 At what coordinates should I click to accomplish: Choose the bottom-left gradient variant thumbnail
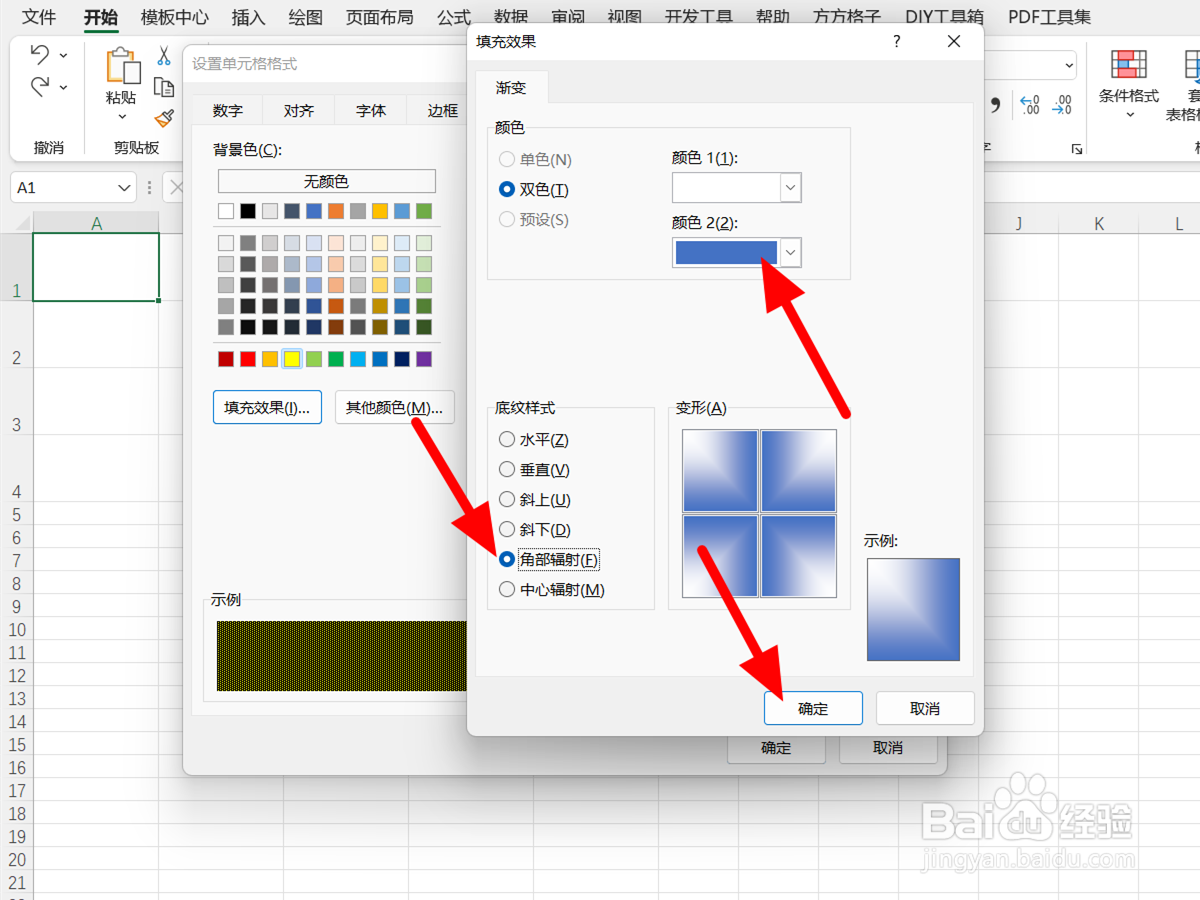[x=720, y=555]
